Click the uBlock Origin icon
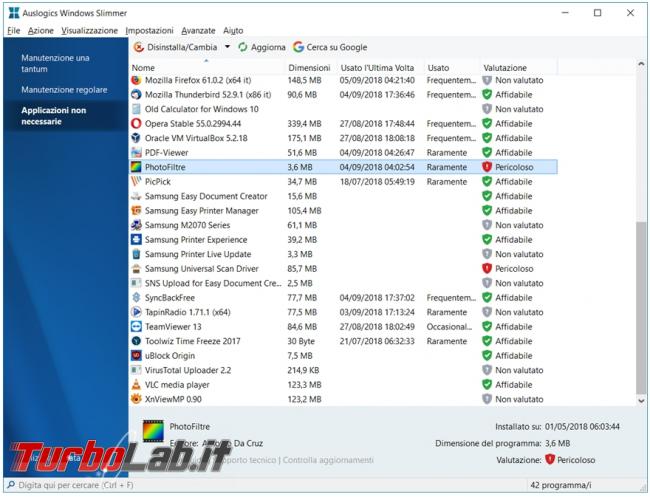The image size is (650, 497). (136, 356)
